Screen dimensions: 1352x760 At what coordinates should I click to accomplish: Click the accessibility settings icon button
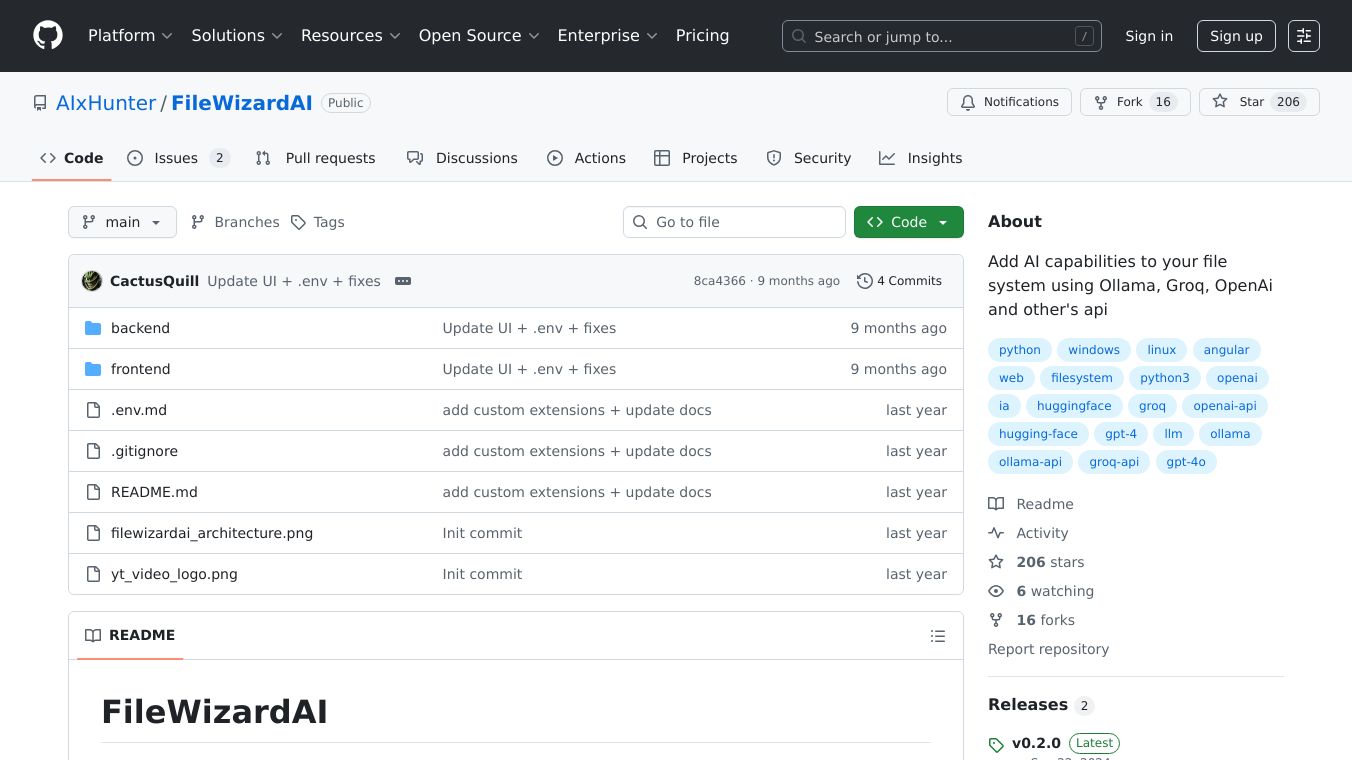tap(1303, 36)
